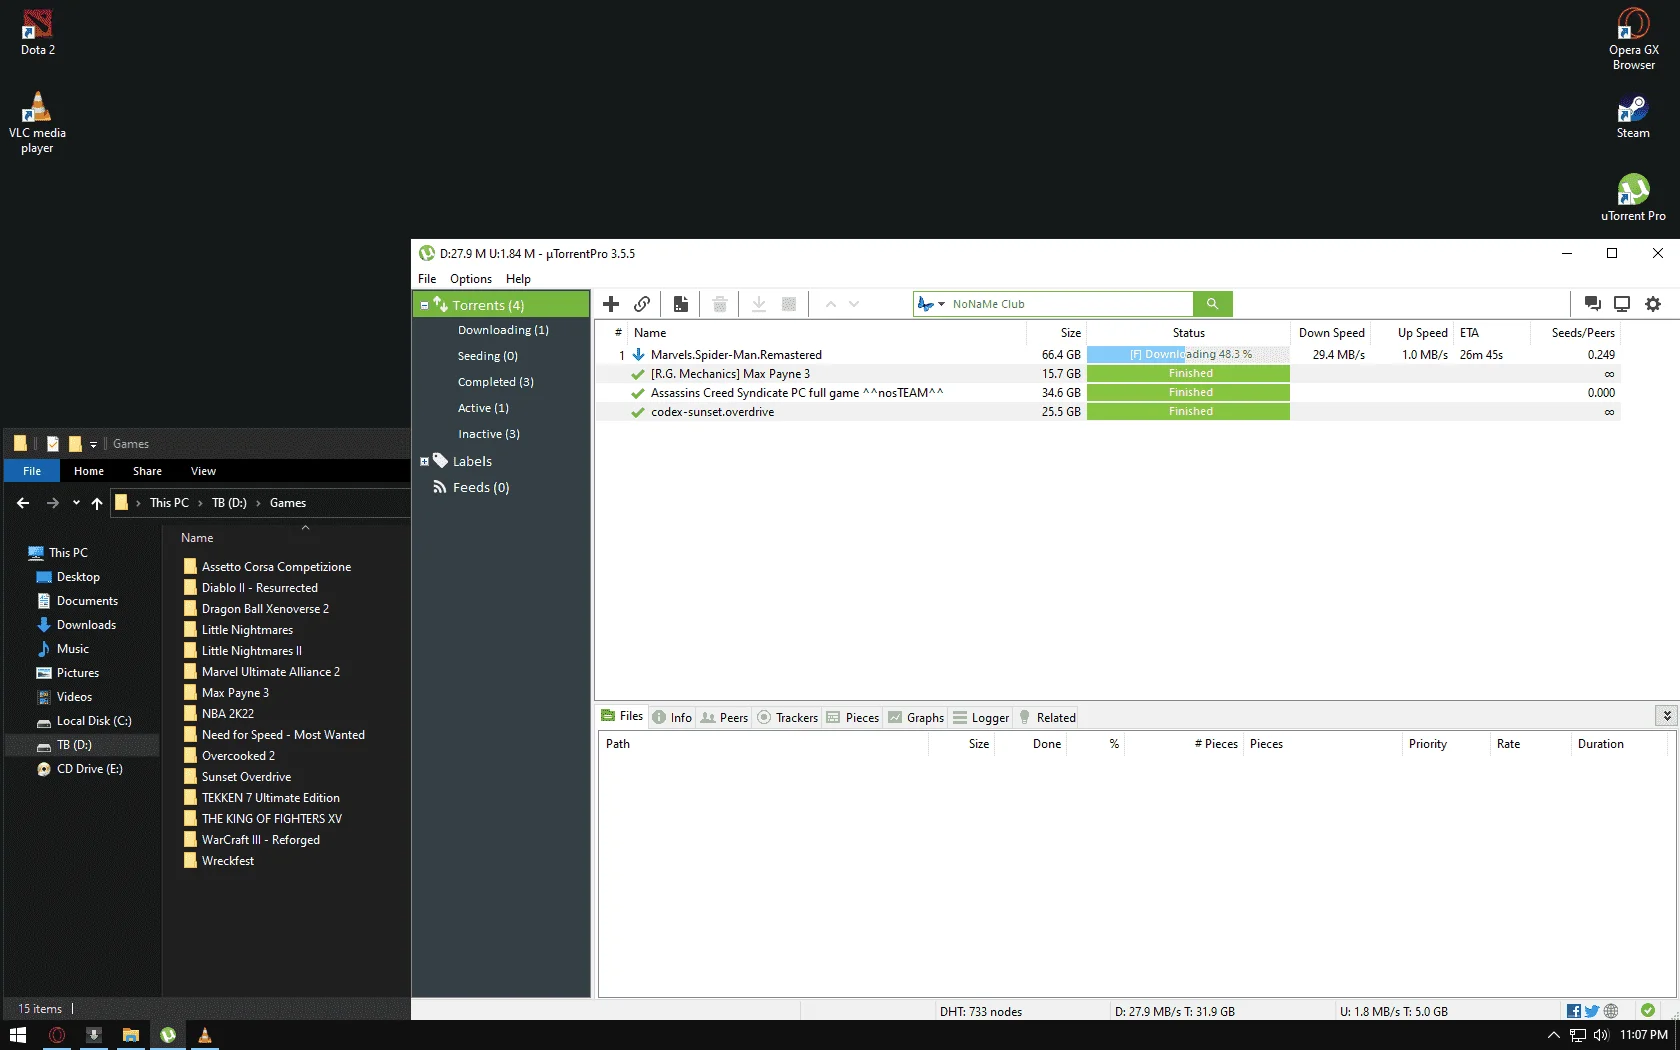Go up one folder level in Explorer

97,503
